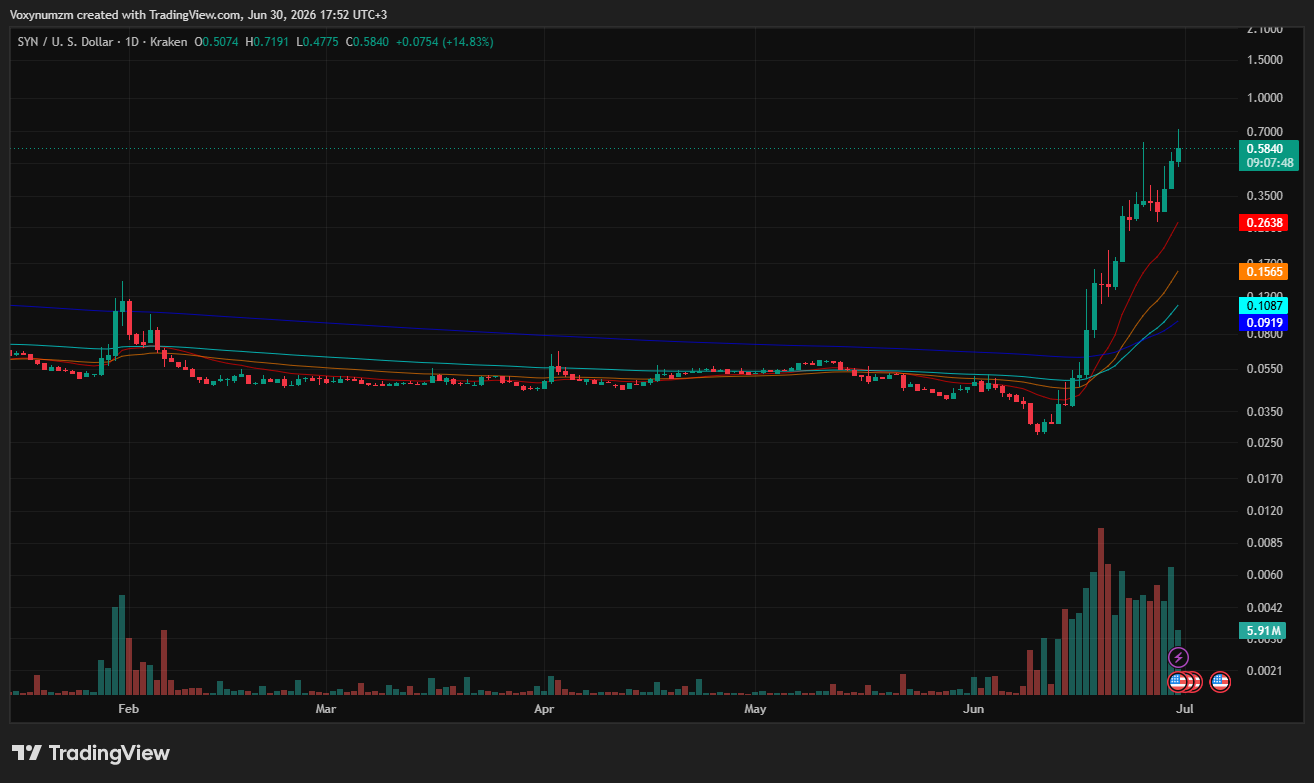The width and height of the screenshot is (1314, 783).
Task: Click the 0.0042 price scale value
Action: click(1264, 608)
